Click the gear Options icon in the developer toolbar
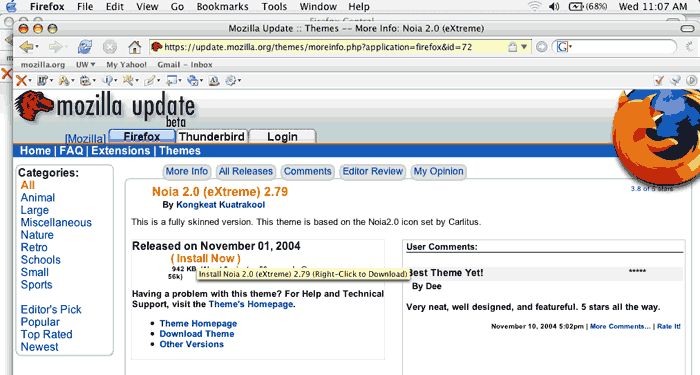The width and height of the screenshot is (700, 375). 230,80
